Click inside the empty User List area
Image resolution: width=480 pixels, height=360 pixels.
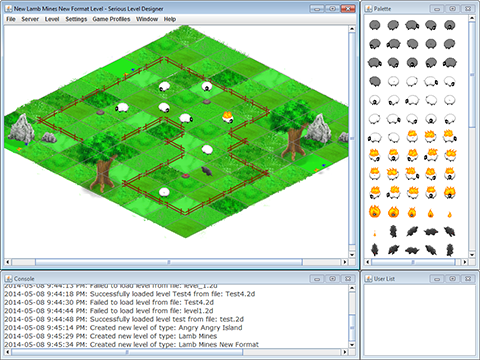[420, 319]
